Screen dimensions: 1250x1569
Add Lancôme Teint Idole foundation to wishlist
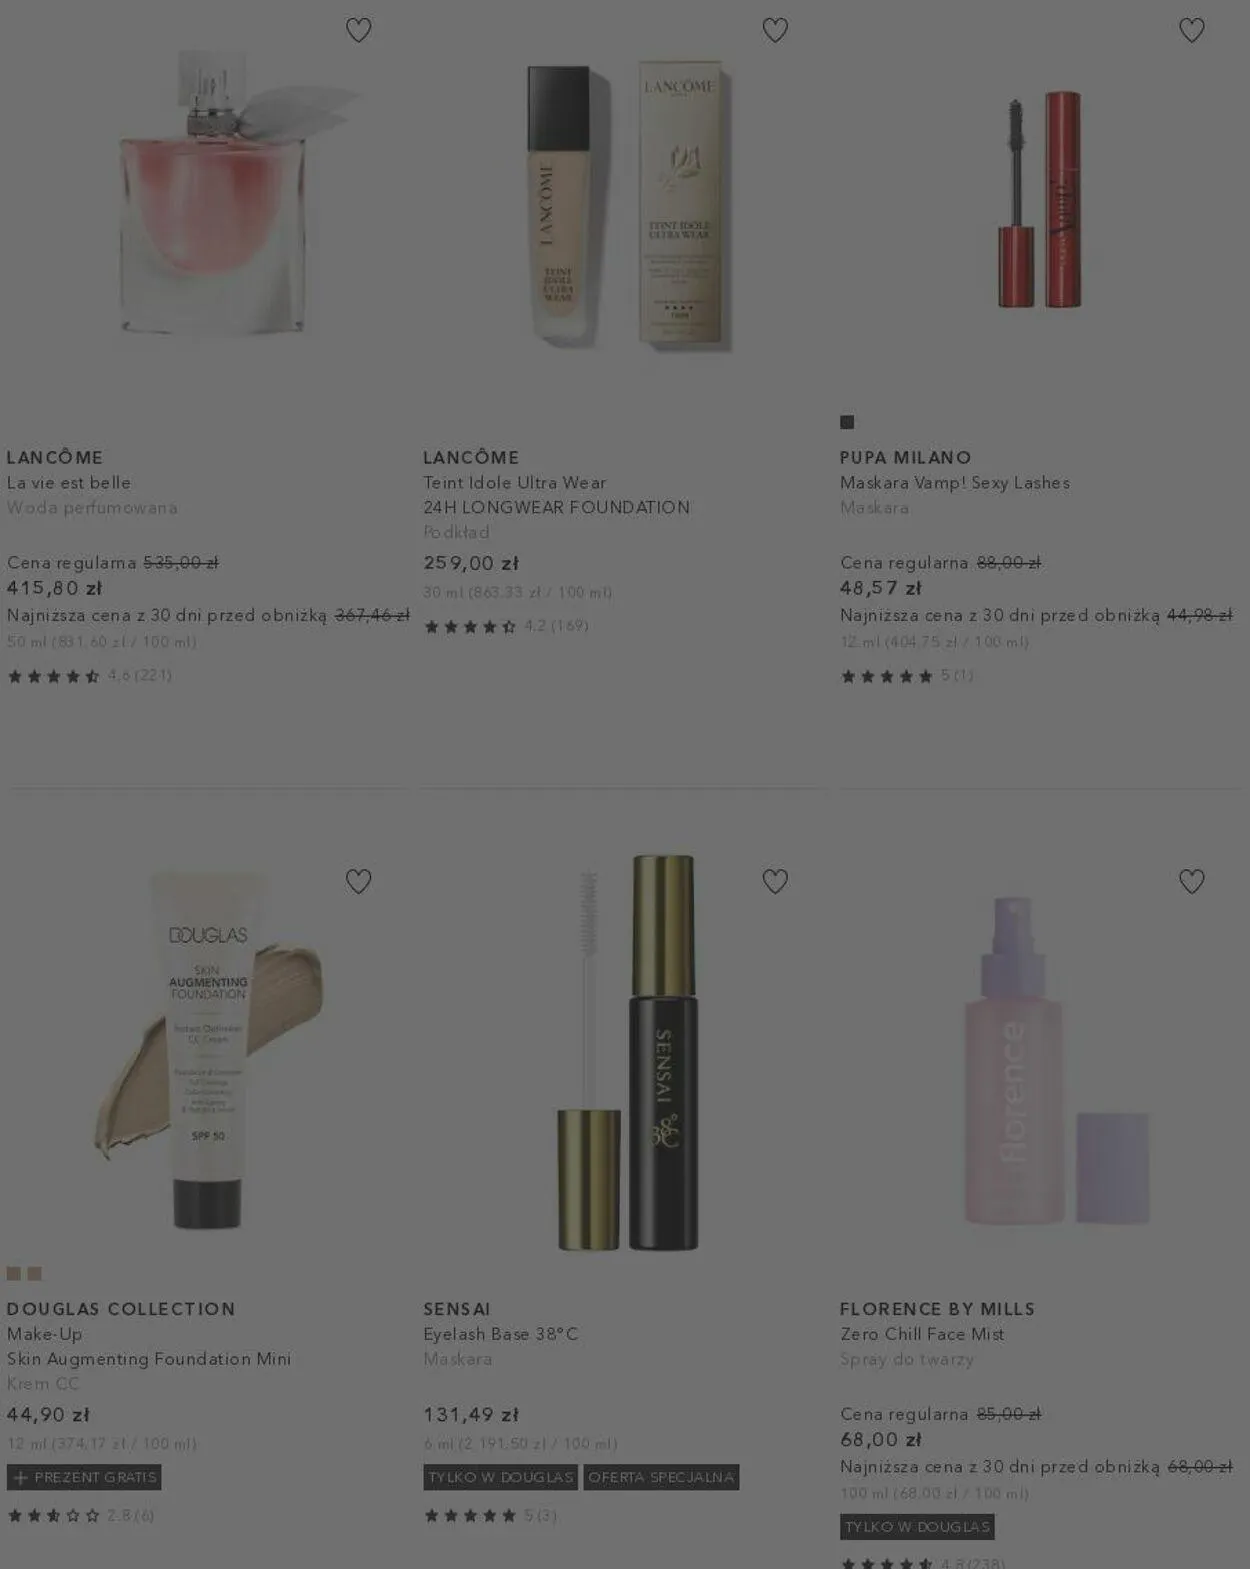[x=775, y=30]
